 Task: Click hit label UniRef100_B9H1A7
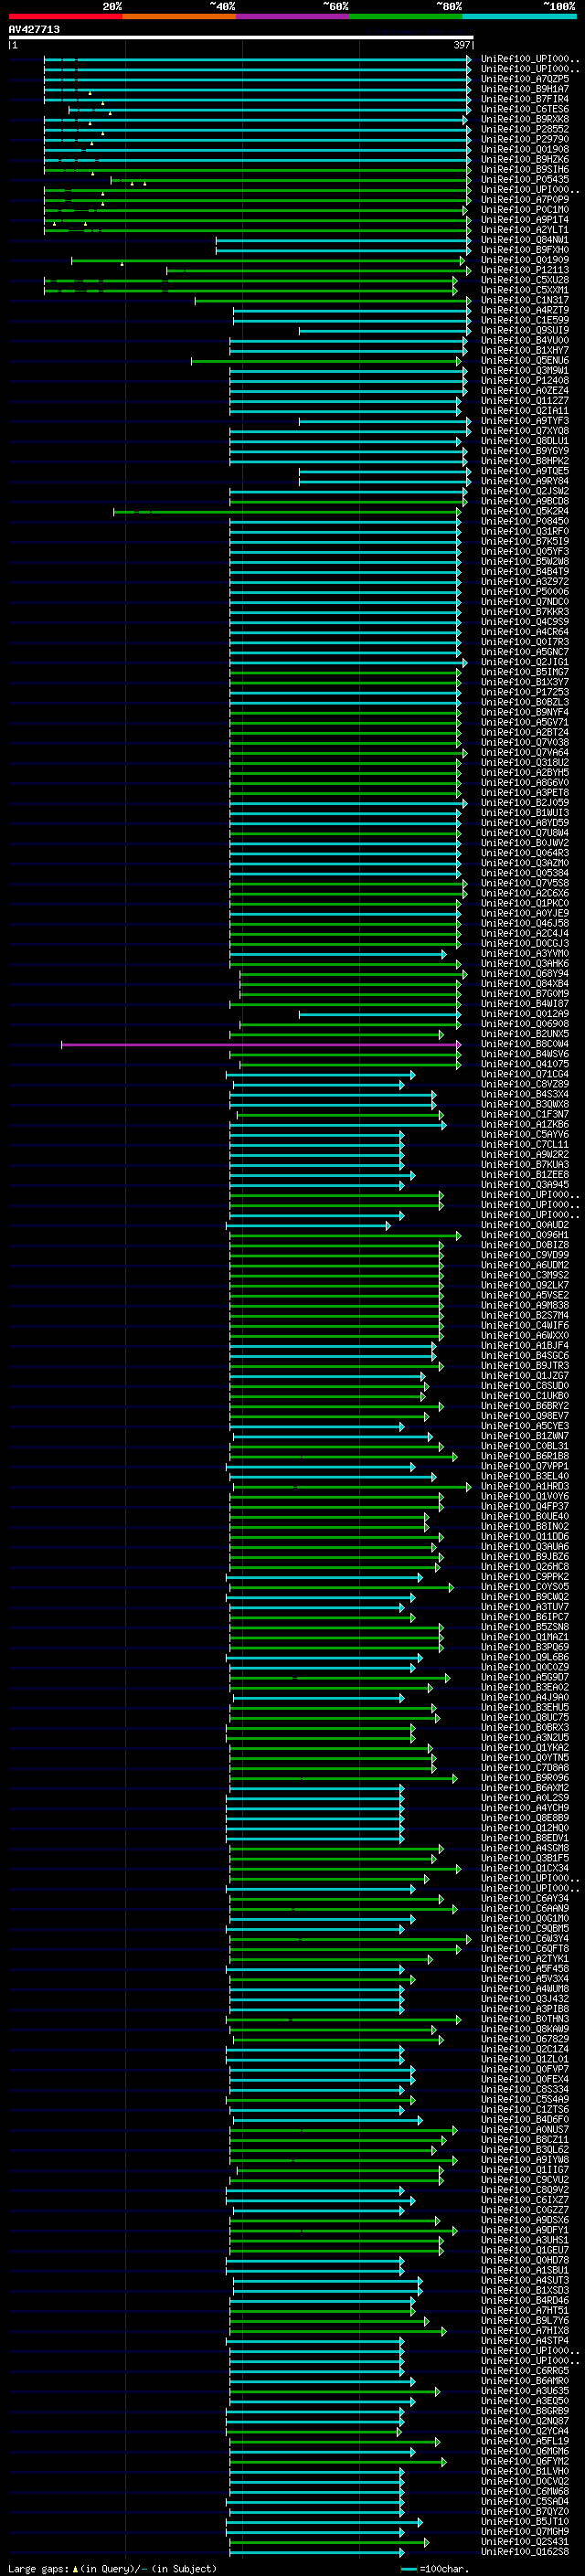[525, 89]
